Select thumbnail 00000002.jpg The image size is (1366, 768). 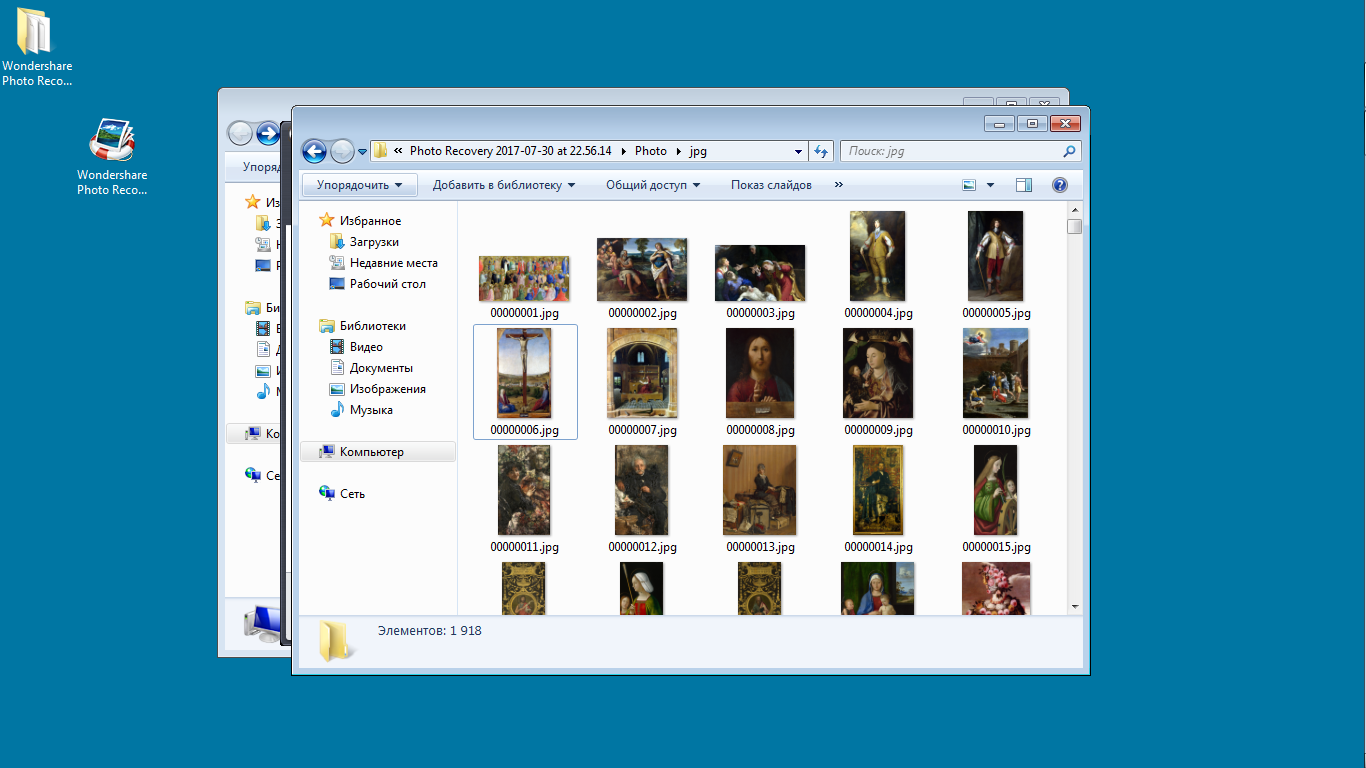tap(643, 270)
